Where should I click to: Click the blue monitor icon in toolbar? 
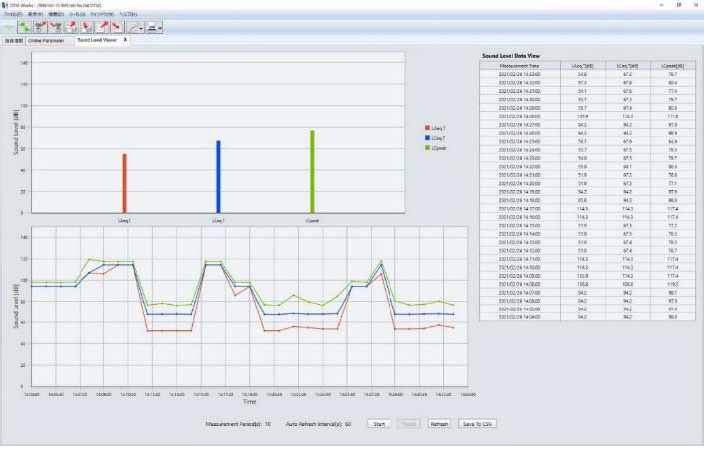click(x=152, y=27)
